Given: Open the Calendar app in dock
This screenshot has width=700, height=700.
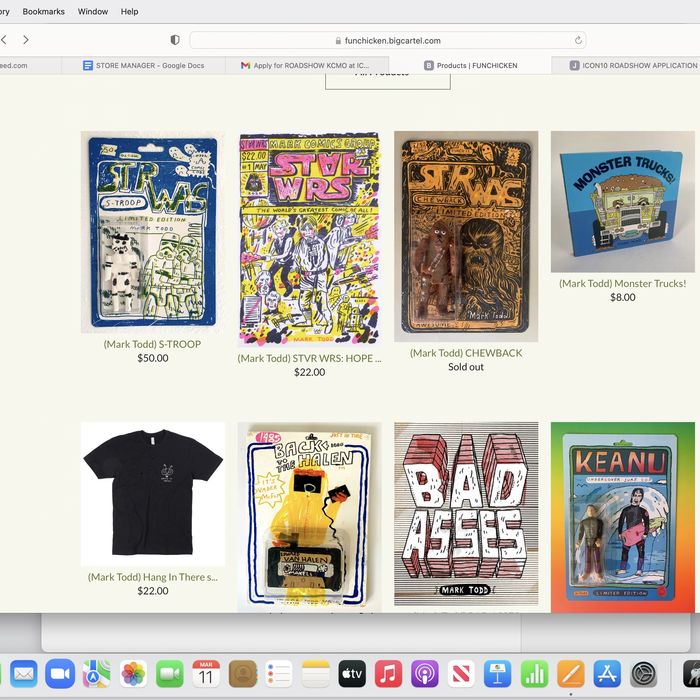Looking at the screenshot, I should pos(206,674).
